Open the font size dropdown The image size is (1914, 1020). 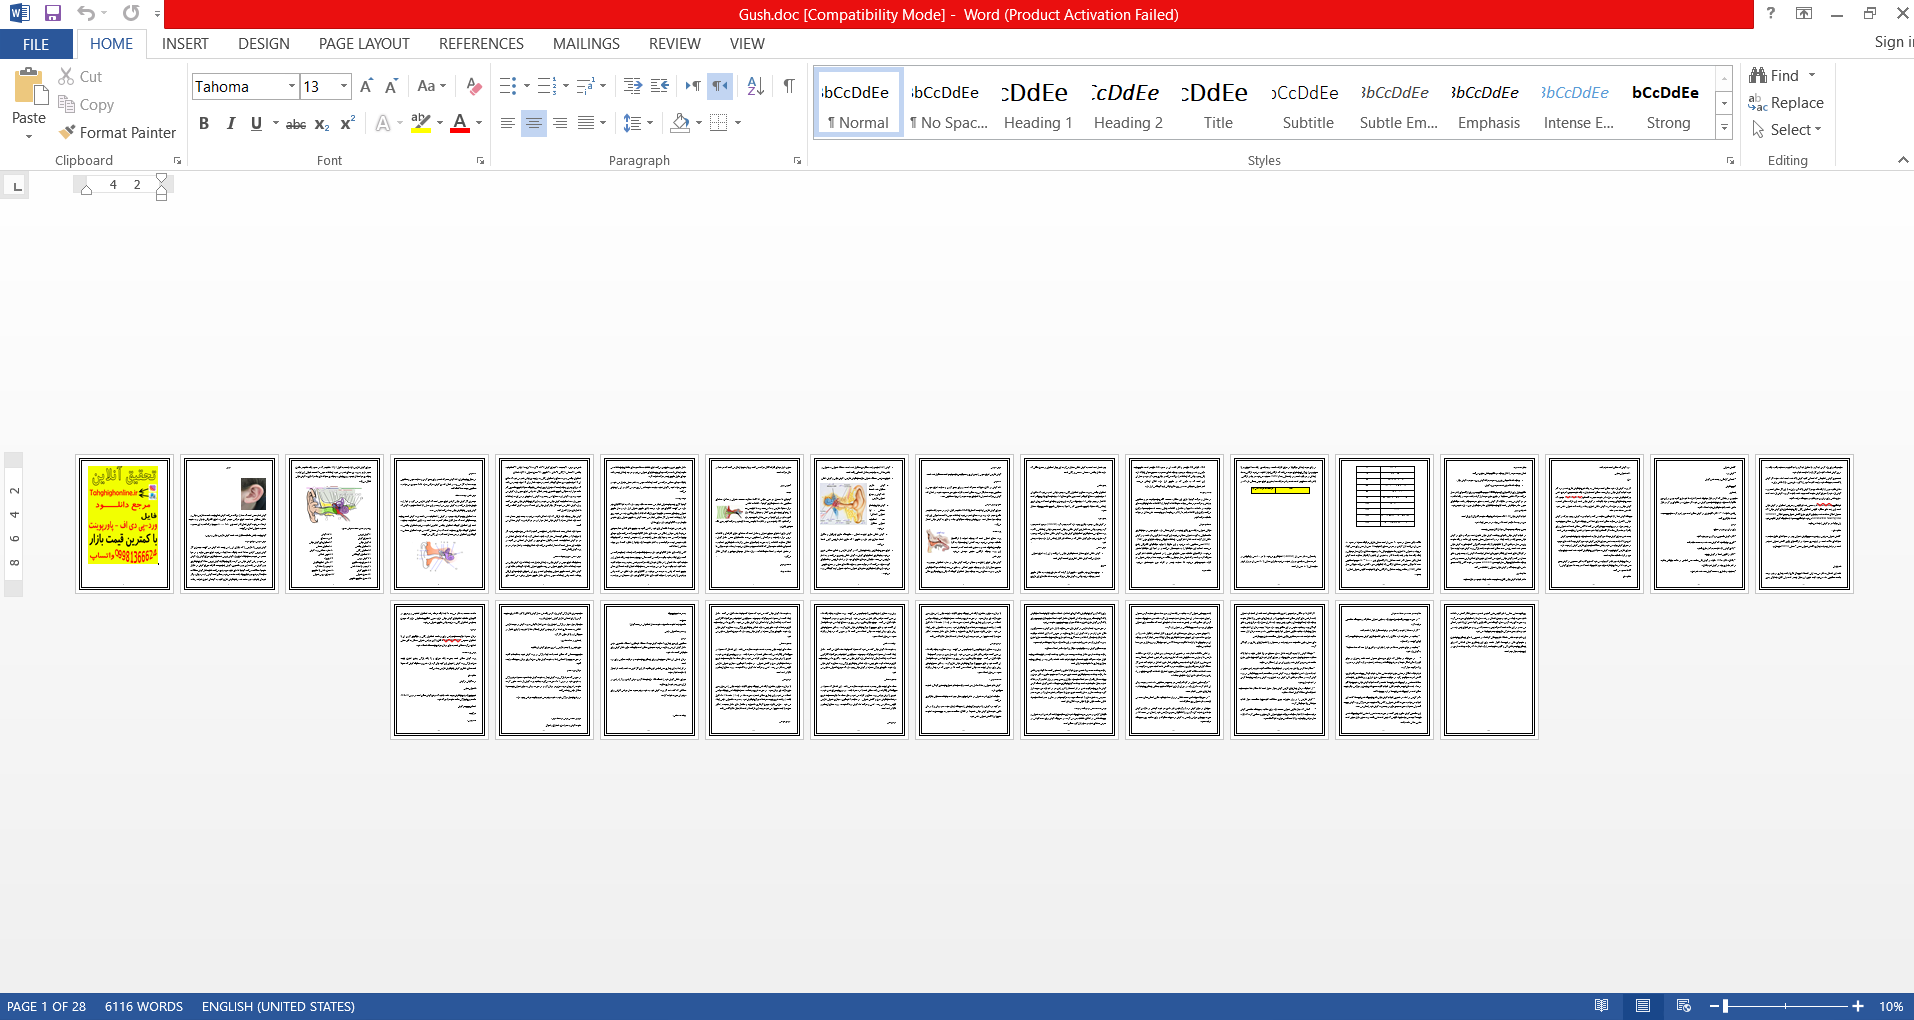pyautogui.click(x=344, y=86)
